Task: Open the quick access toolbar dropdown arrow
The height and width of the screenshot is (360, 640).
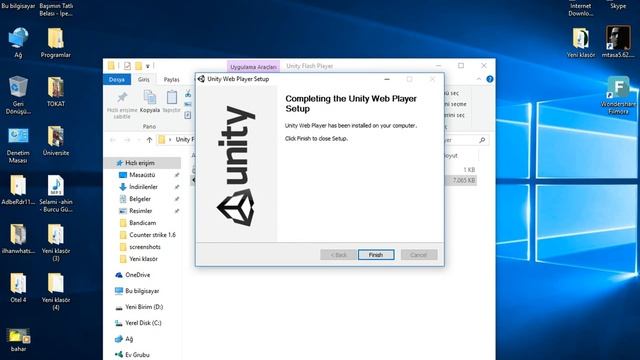Action: click(x=148, y=66)
